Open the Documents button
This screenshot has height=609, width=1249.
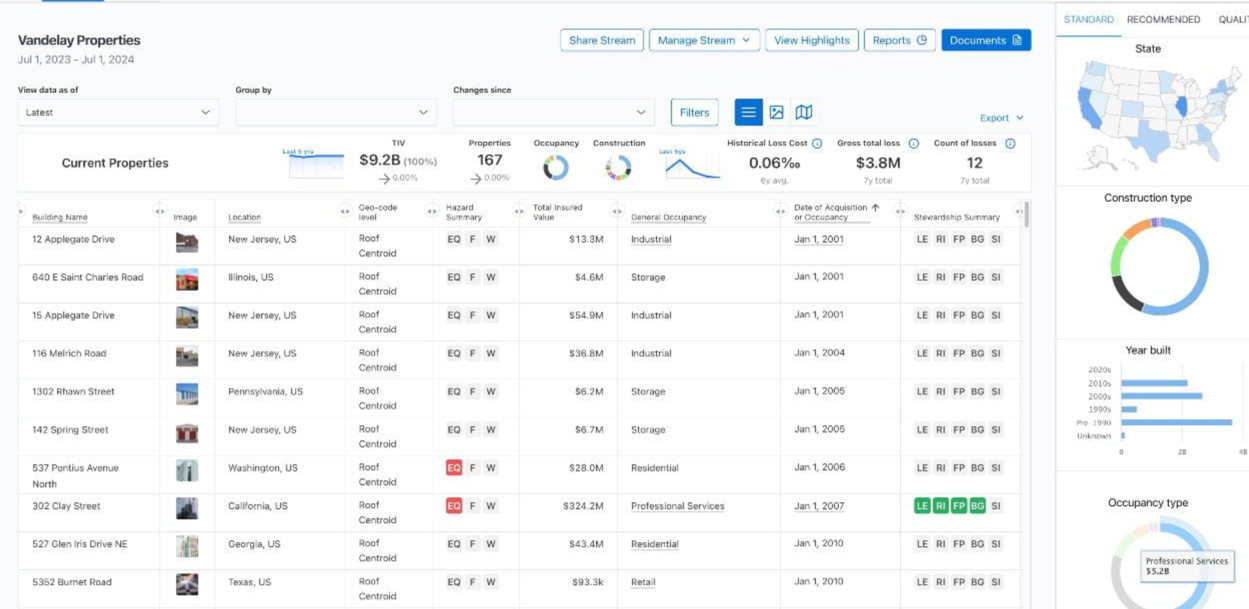pyautogui.click(x=985, y=41)
